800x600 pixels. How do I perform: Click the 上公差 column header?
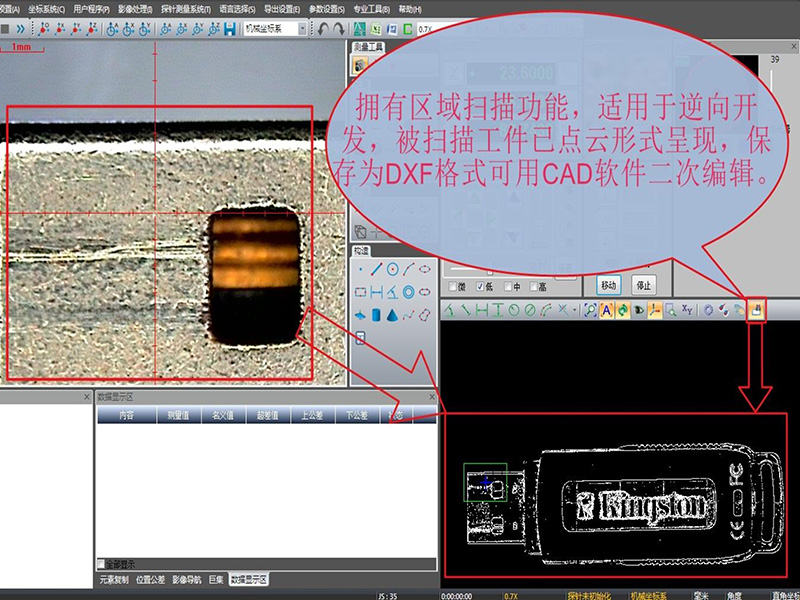312,415
